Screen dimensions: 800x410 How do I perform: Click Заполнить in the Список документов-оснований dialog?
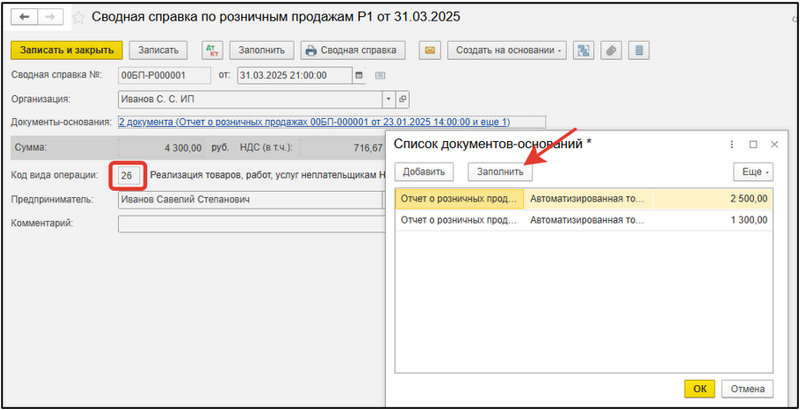click(x=500, y=171)
